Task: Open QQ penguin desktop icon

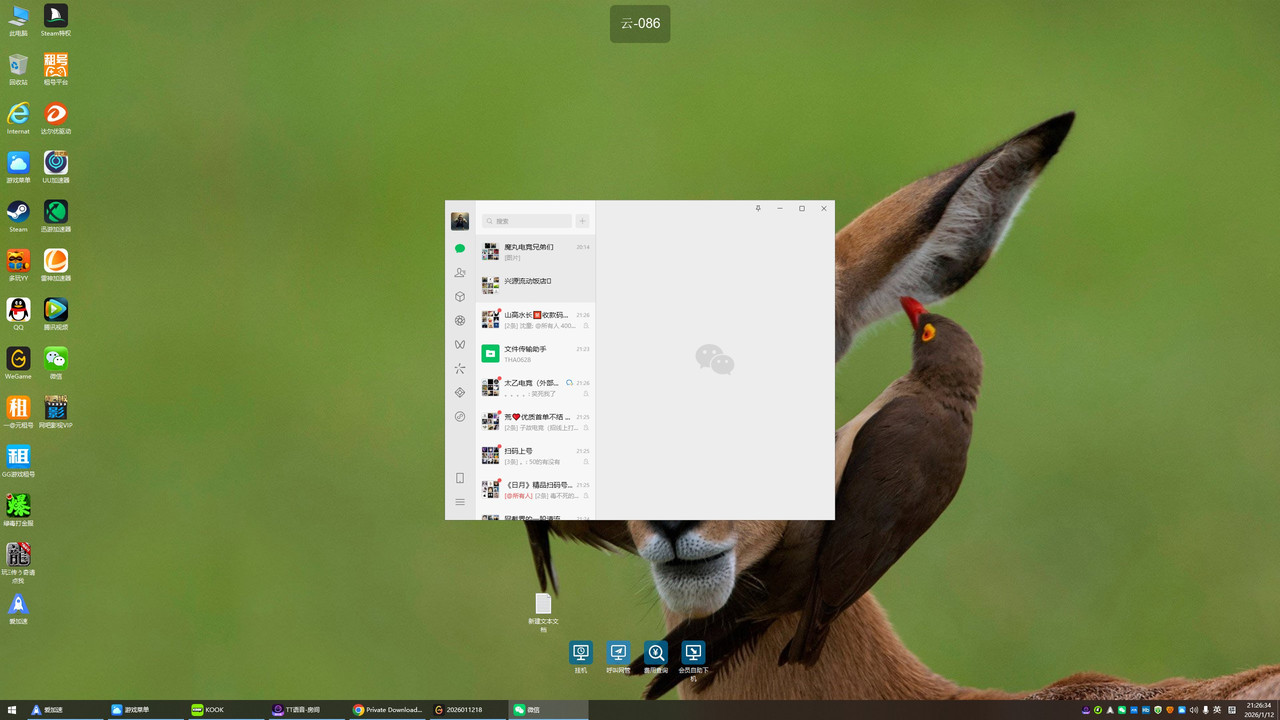Action: (18, 314)
